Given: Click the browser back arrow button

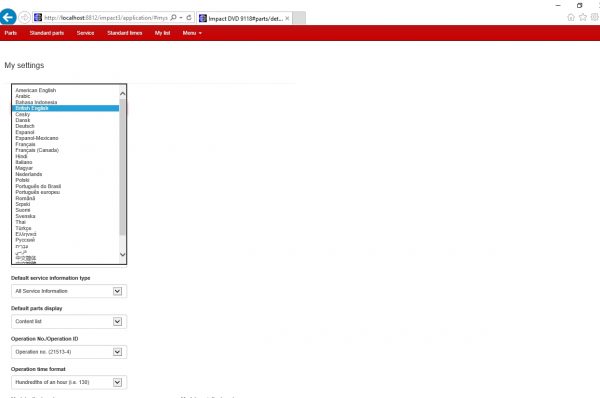Looking at the screenshot, I should pyautogui.click(x=8, y=17).
